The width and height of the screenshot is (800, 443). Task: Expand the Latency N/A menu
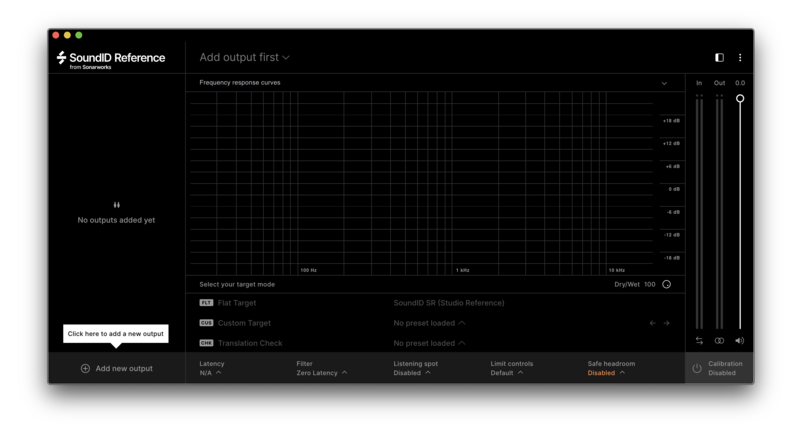(211, 373)
